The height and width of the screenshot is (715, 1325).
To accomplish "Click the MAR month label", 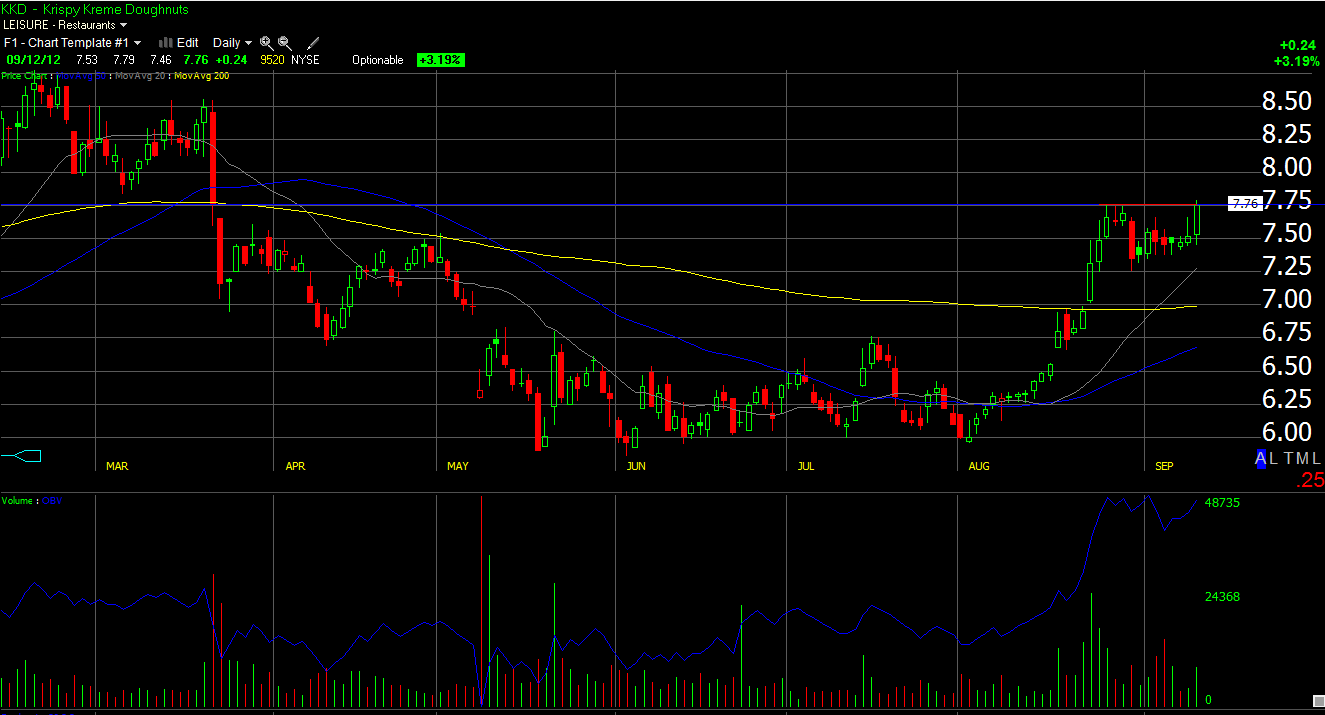I will (x=117, y=467).
